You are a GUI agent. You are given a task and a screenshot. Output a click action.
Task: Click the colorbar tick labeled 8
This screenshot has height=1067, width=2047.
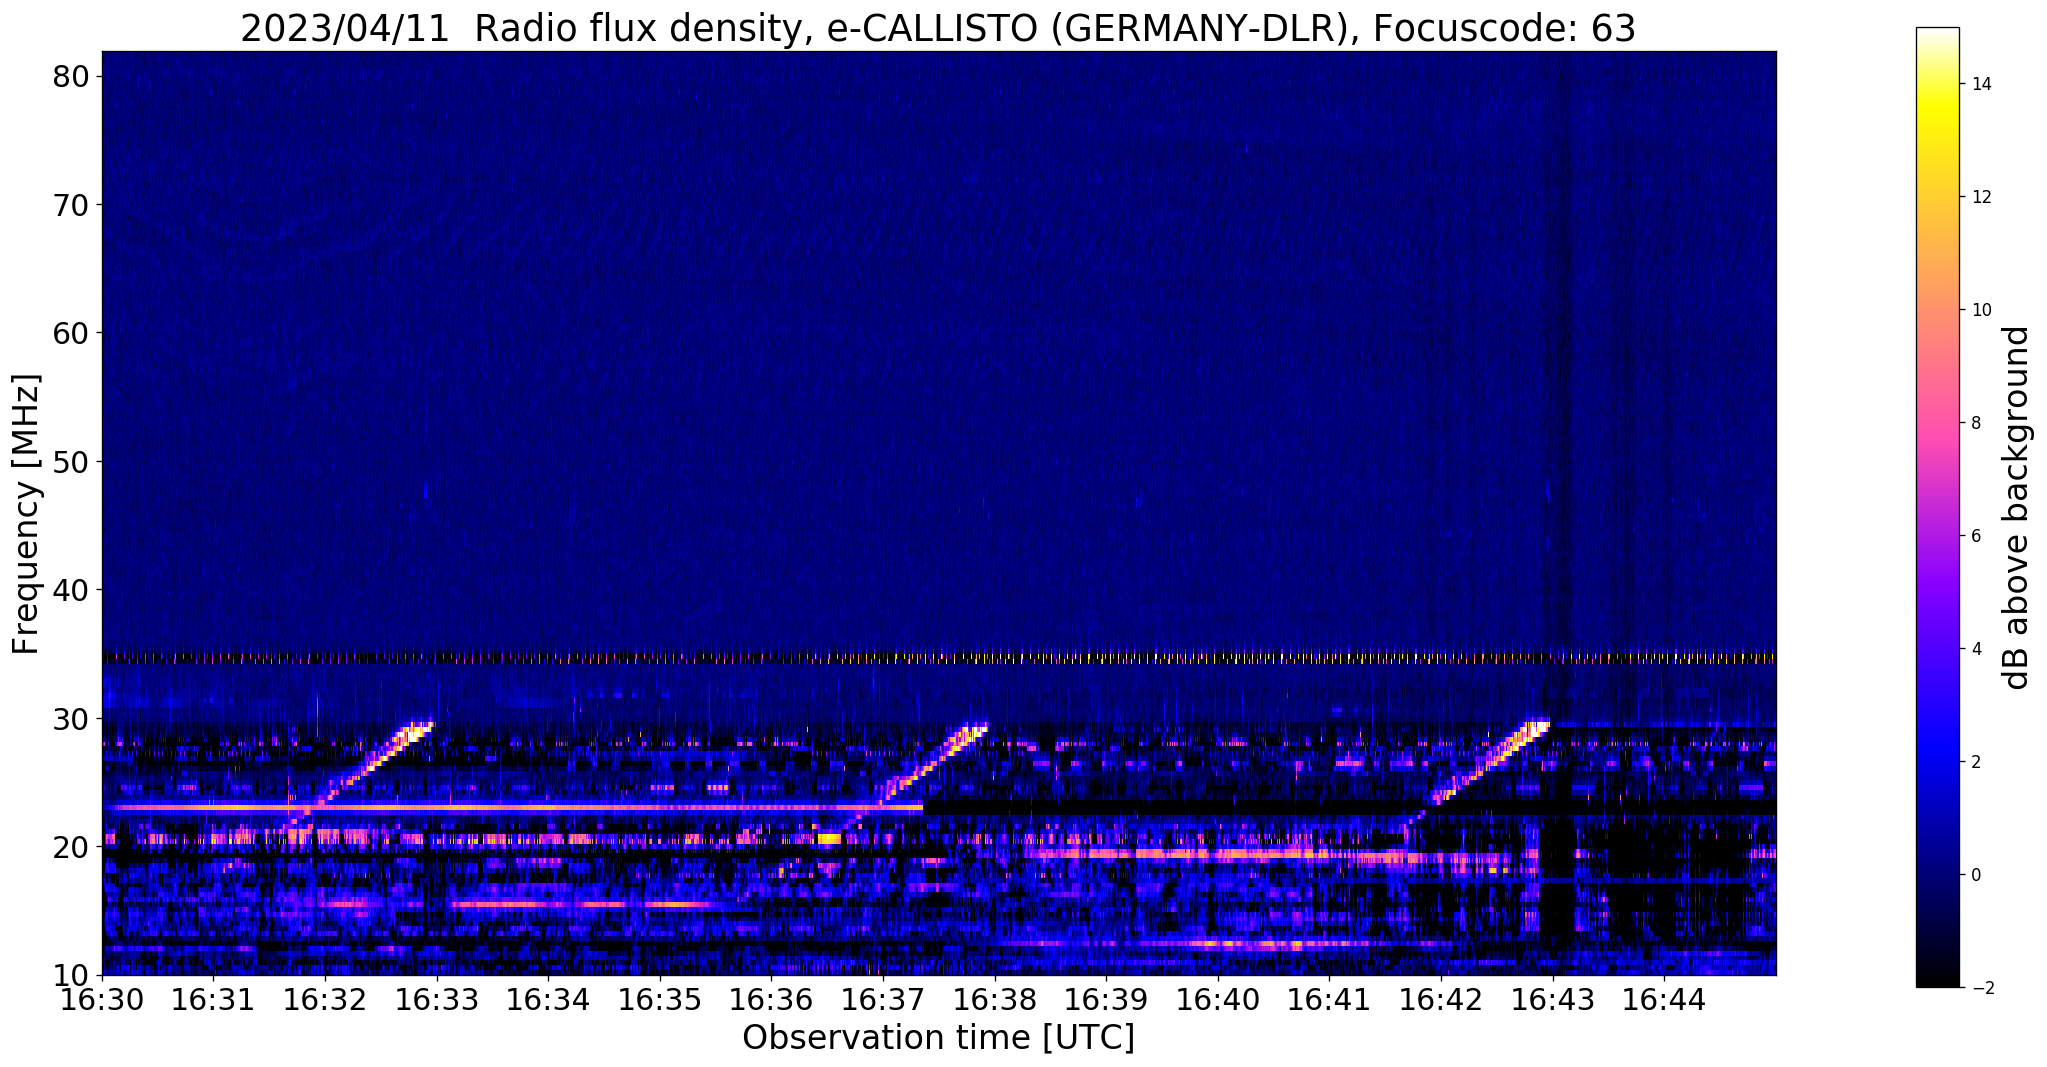pos(1975,423)
